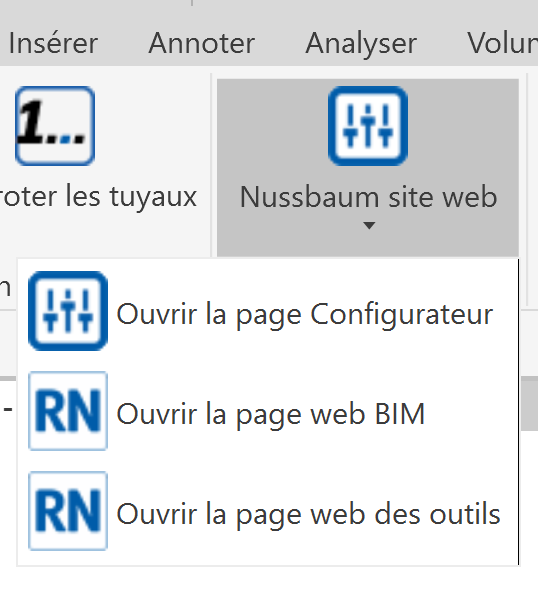Click the Nussbaum site web sliders icon
This screenshot has width=538, height=590.
click(x=368, y=126)
